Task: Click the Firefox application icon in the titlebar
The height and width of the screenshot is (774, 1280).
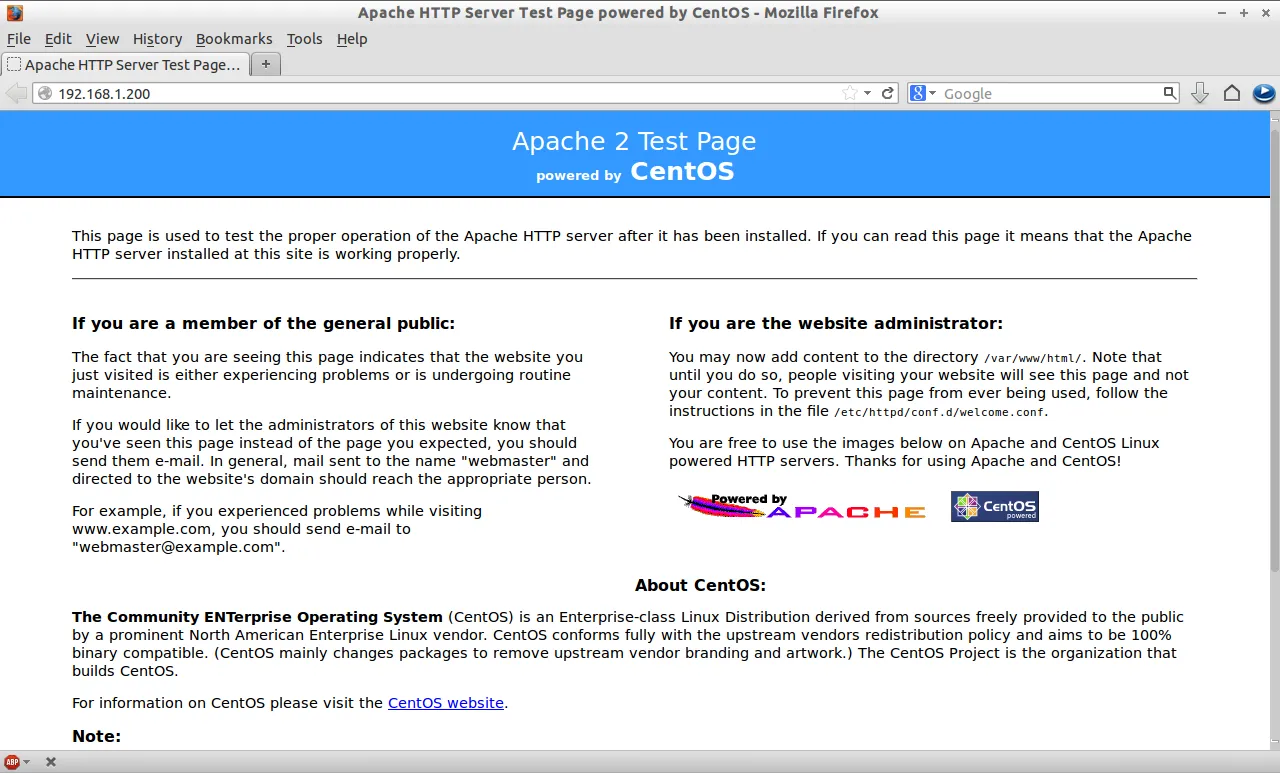Action: coord(13,12)
